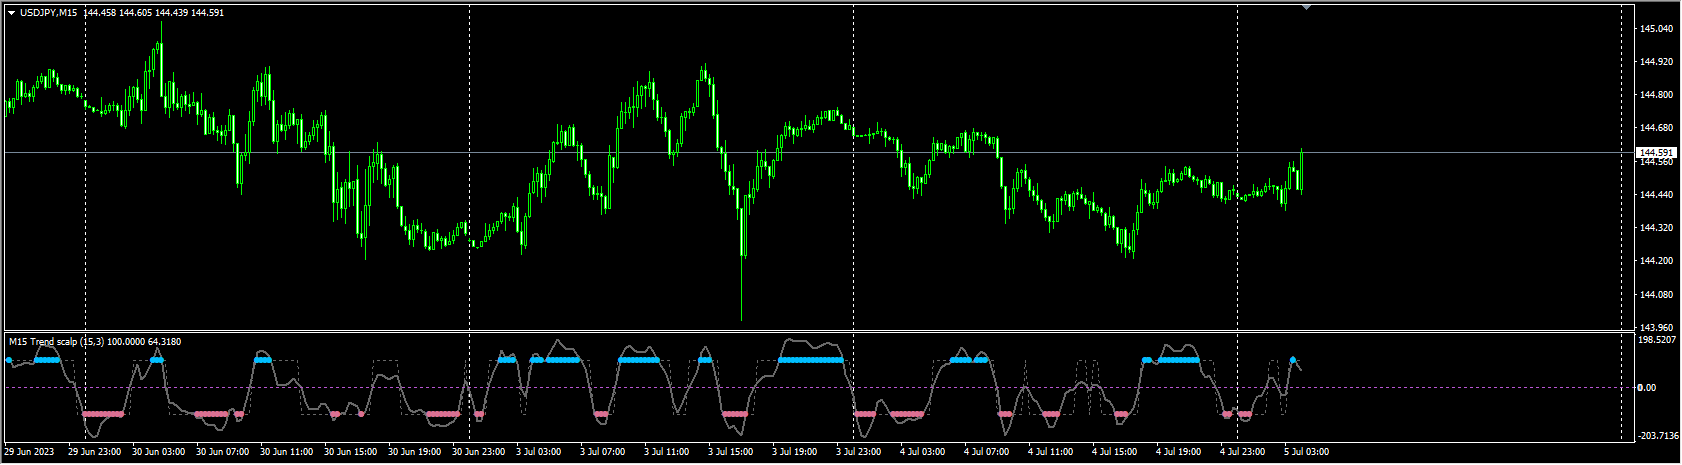
Task: Click the 29 Jun 2023 date label
Action: tap(29, 452)
